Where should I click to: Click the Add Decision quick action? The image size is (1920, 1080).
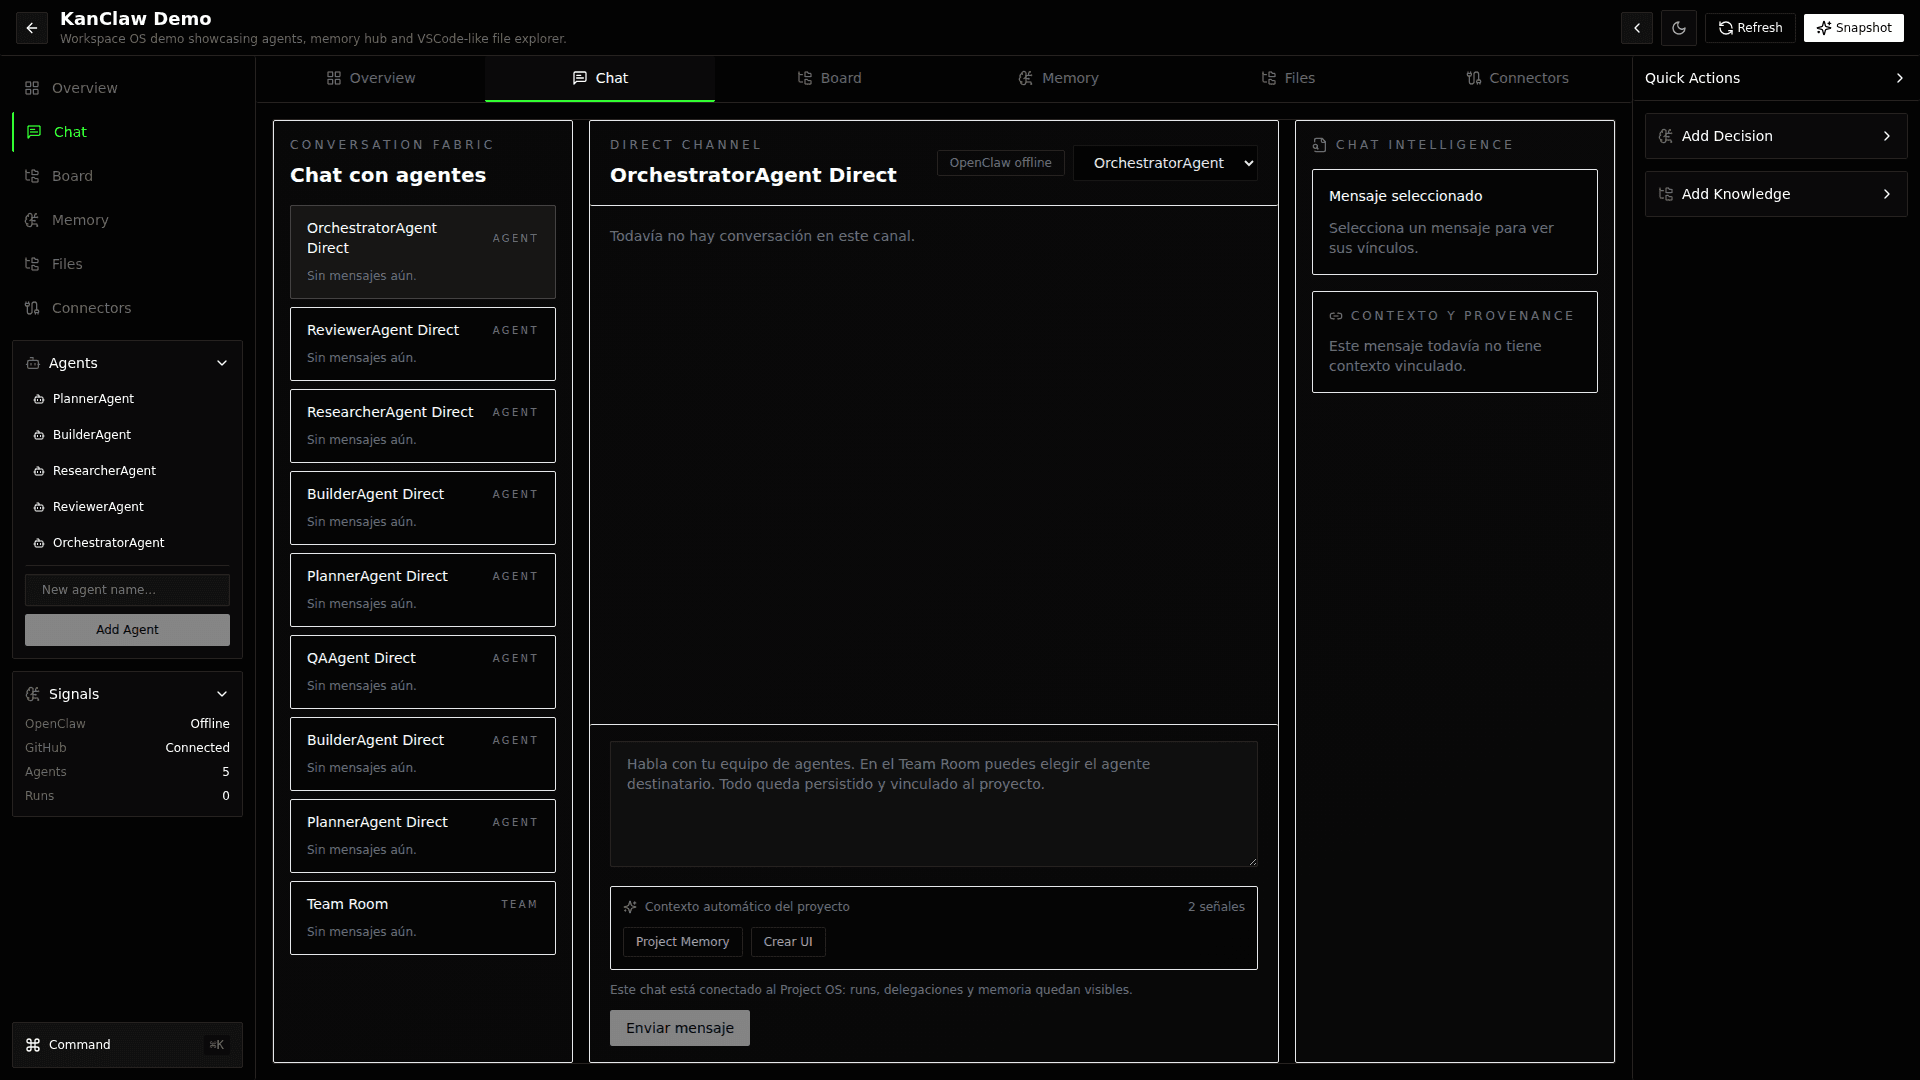[x=1776, y=136]
